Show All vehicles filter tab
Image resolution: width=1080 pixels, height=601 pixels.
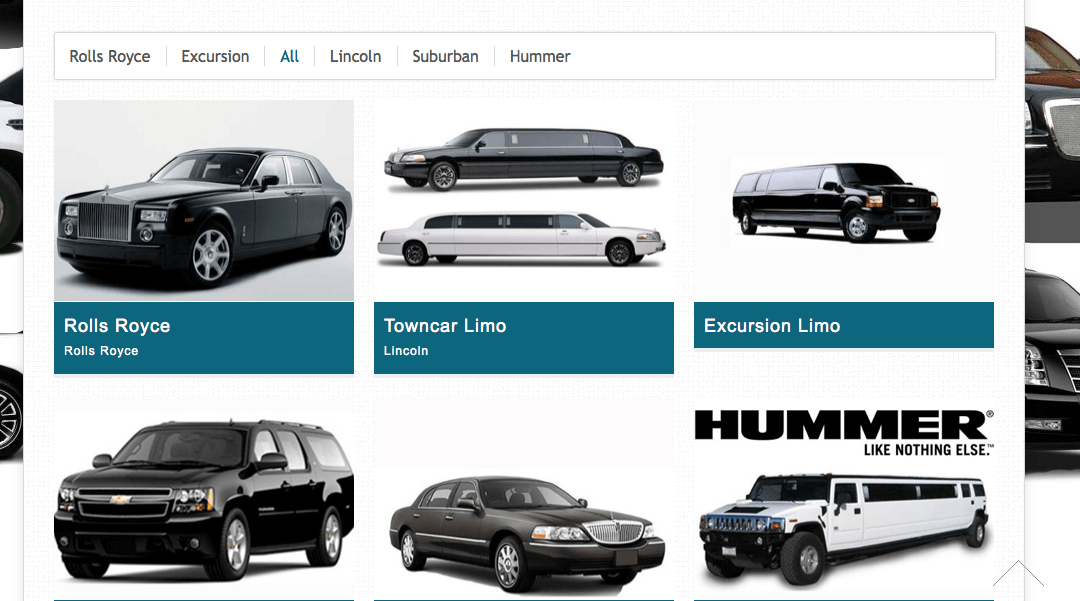pyautogui.click(x=289, y=56)
